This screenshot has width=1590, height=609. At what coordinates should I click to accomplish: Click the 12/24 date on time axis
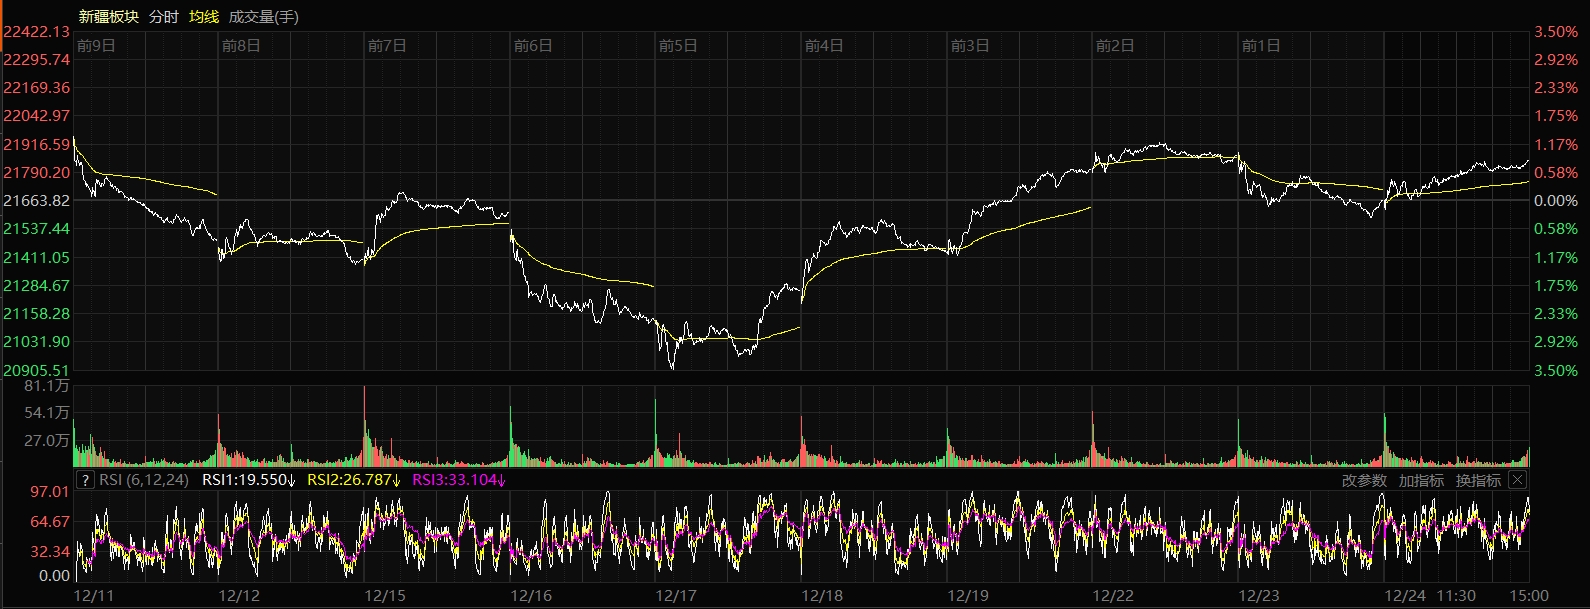click(1405, 596)
